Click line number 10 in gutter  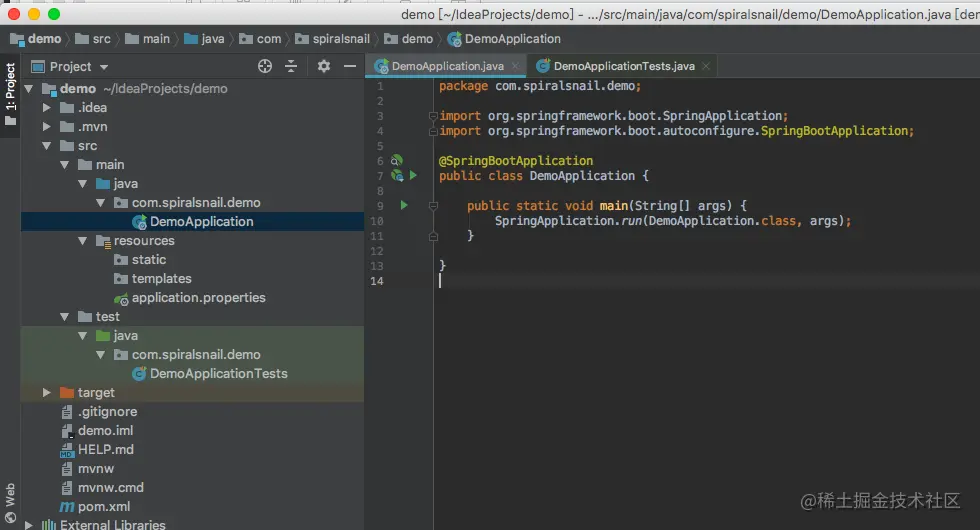[x=377, y=221]
